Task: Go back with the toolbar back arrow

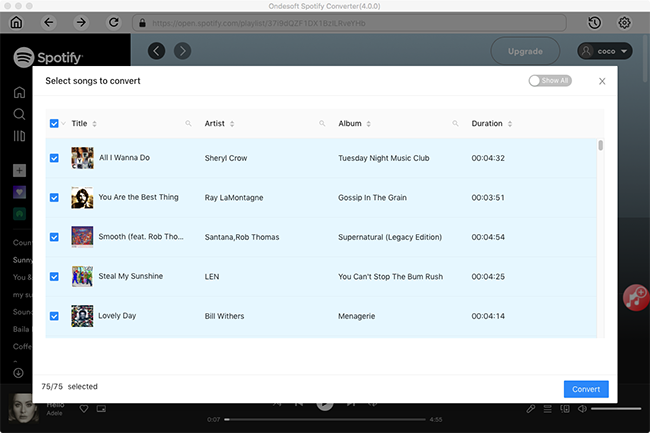Action: click(49, 22)
